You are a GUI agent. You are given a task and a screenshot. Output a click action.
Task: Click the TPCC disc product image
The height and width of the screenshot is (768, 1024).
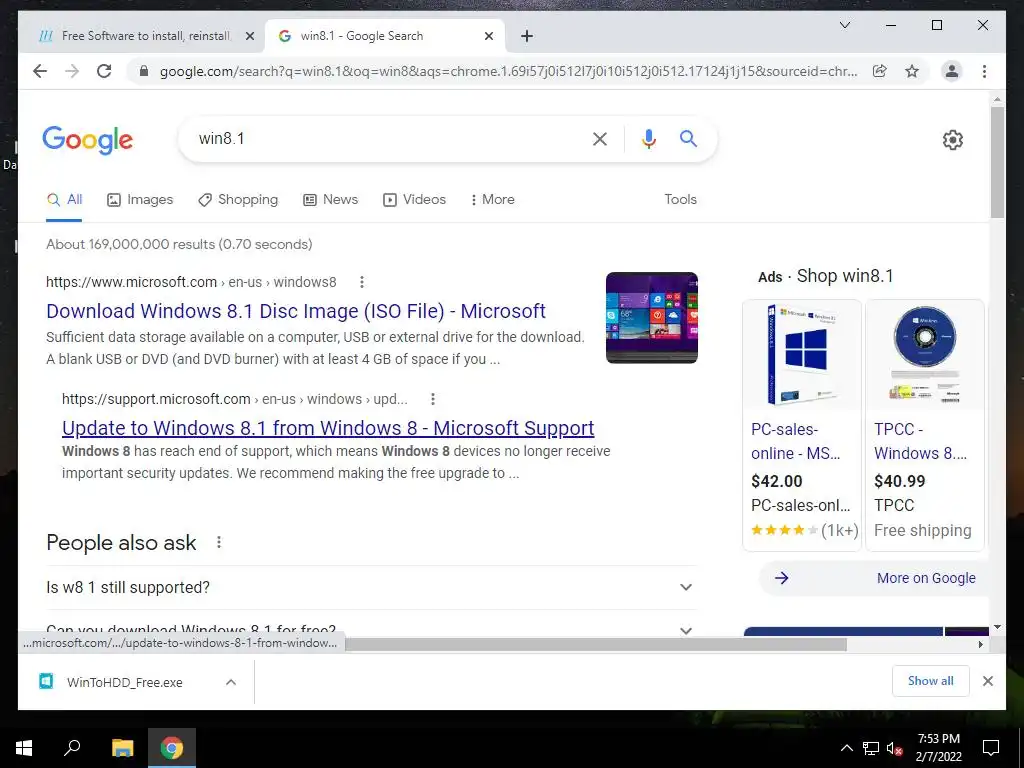click(x=925, y=356)
